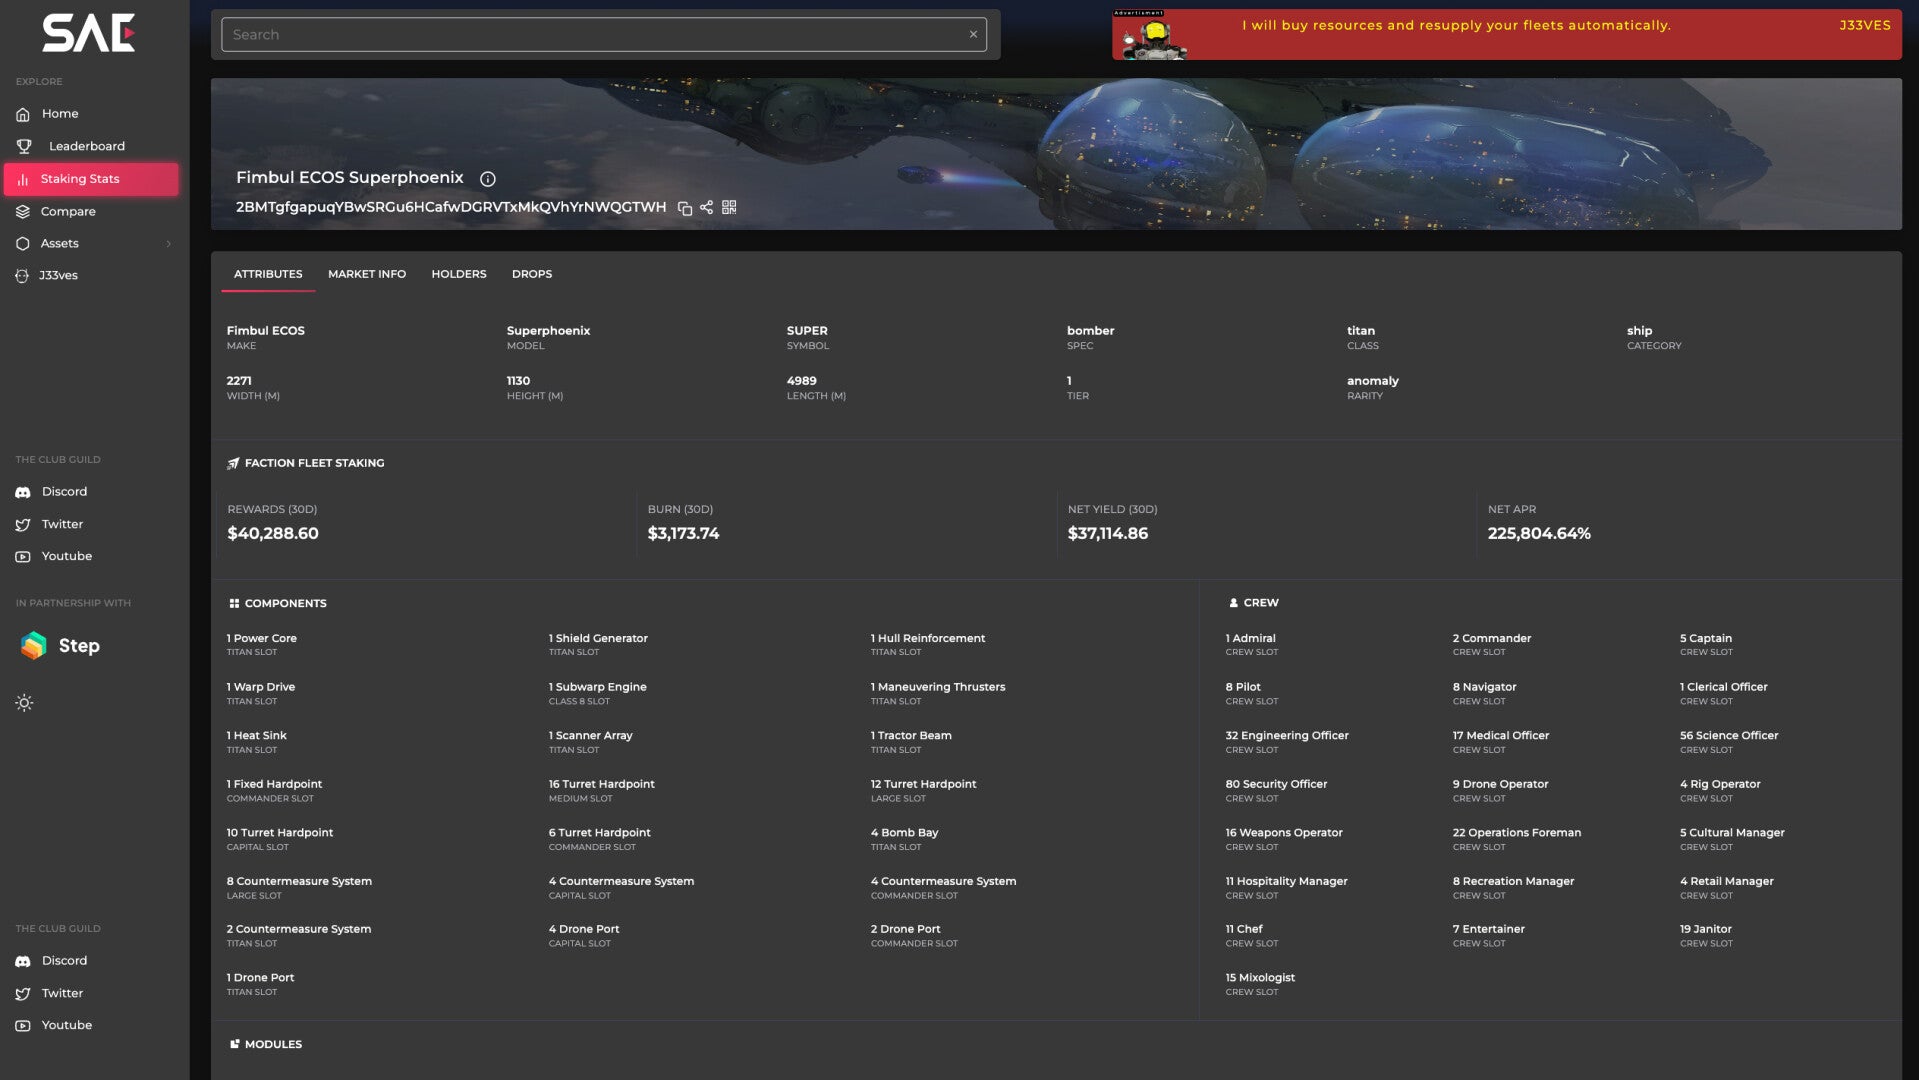Select the Drops tab
This screenshot has height=1080, width=1919.
[531, 274]
